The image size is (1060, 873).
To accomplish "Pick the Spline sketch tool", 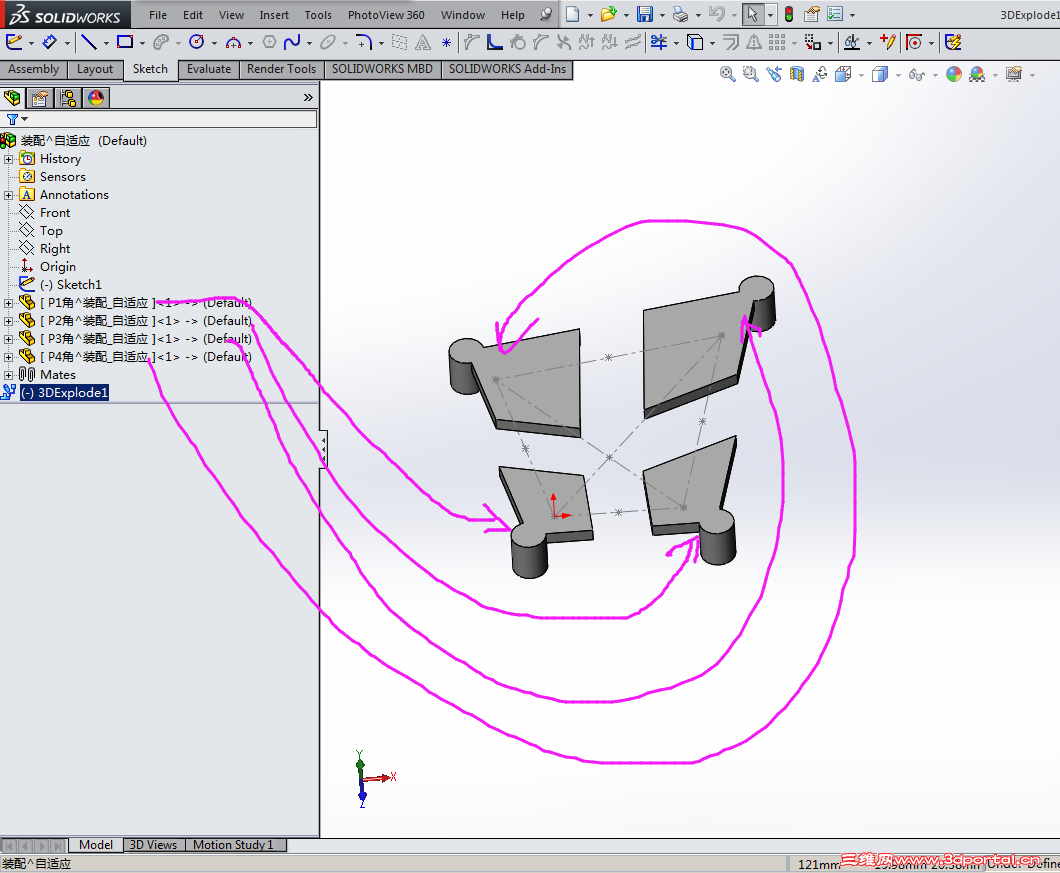I will click(x=292, y=43).
